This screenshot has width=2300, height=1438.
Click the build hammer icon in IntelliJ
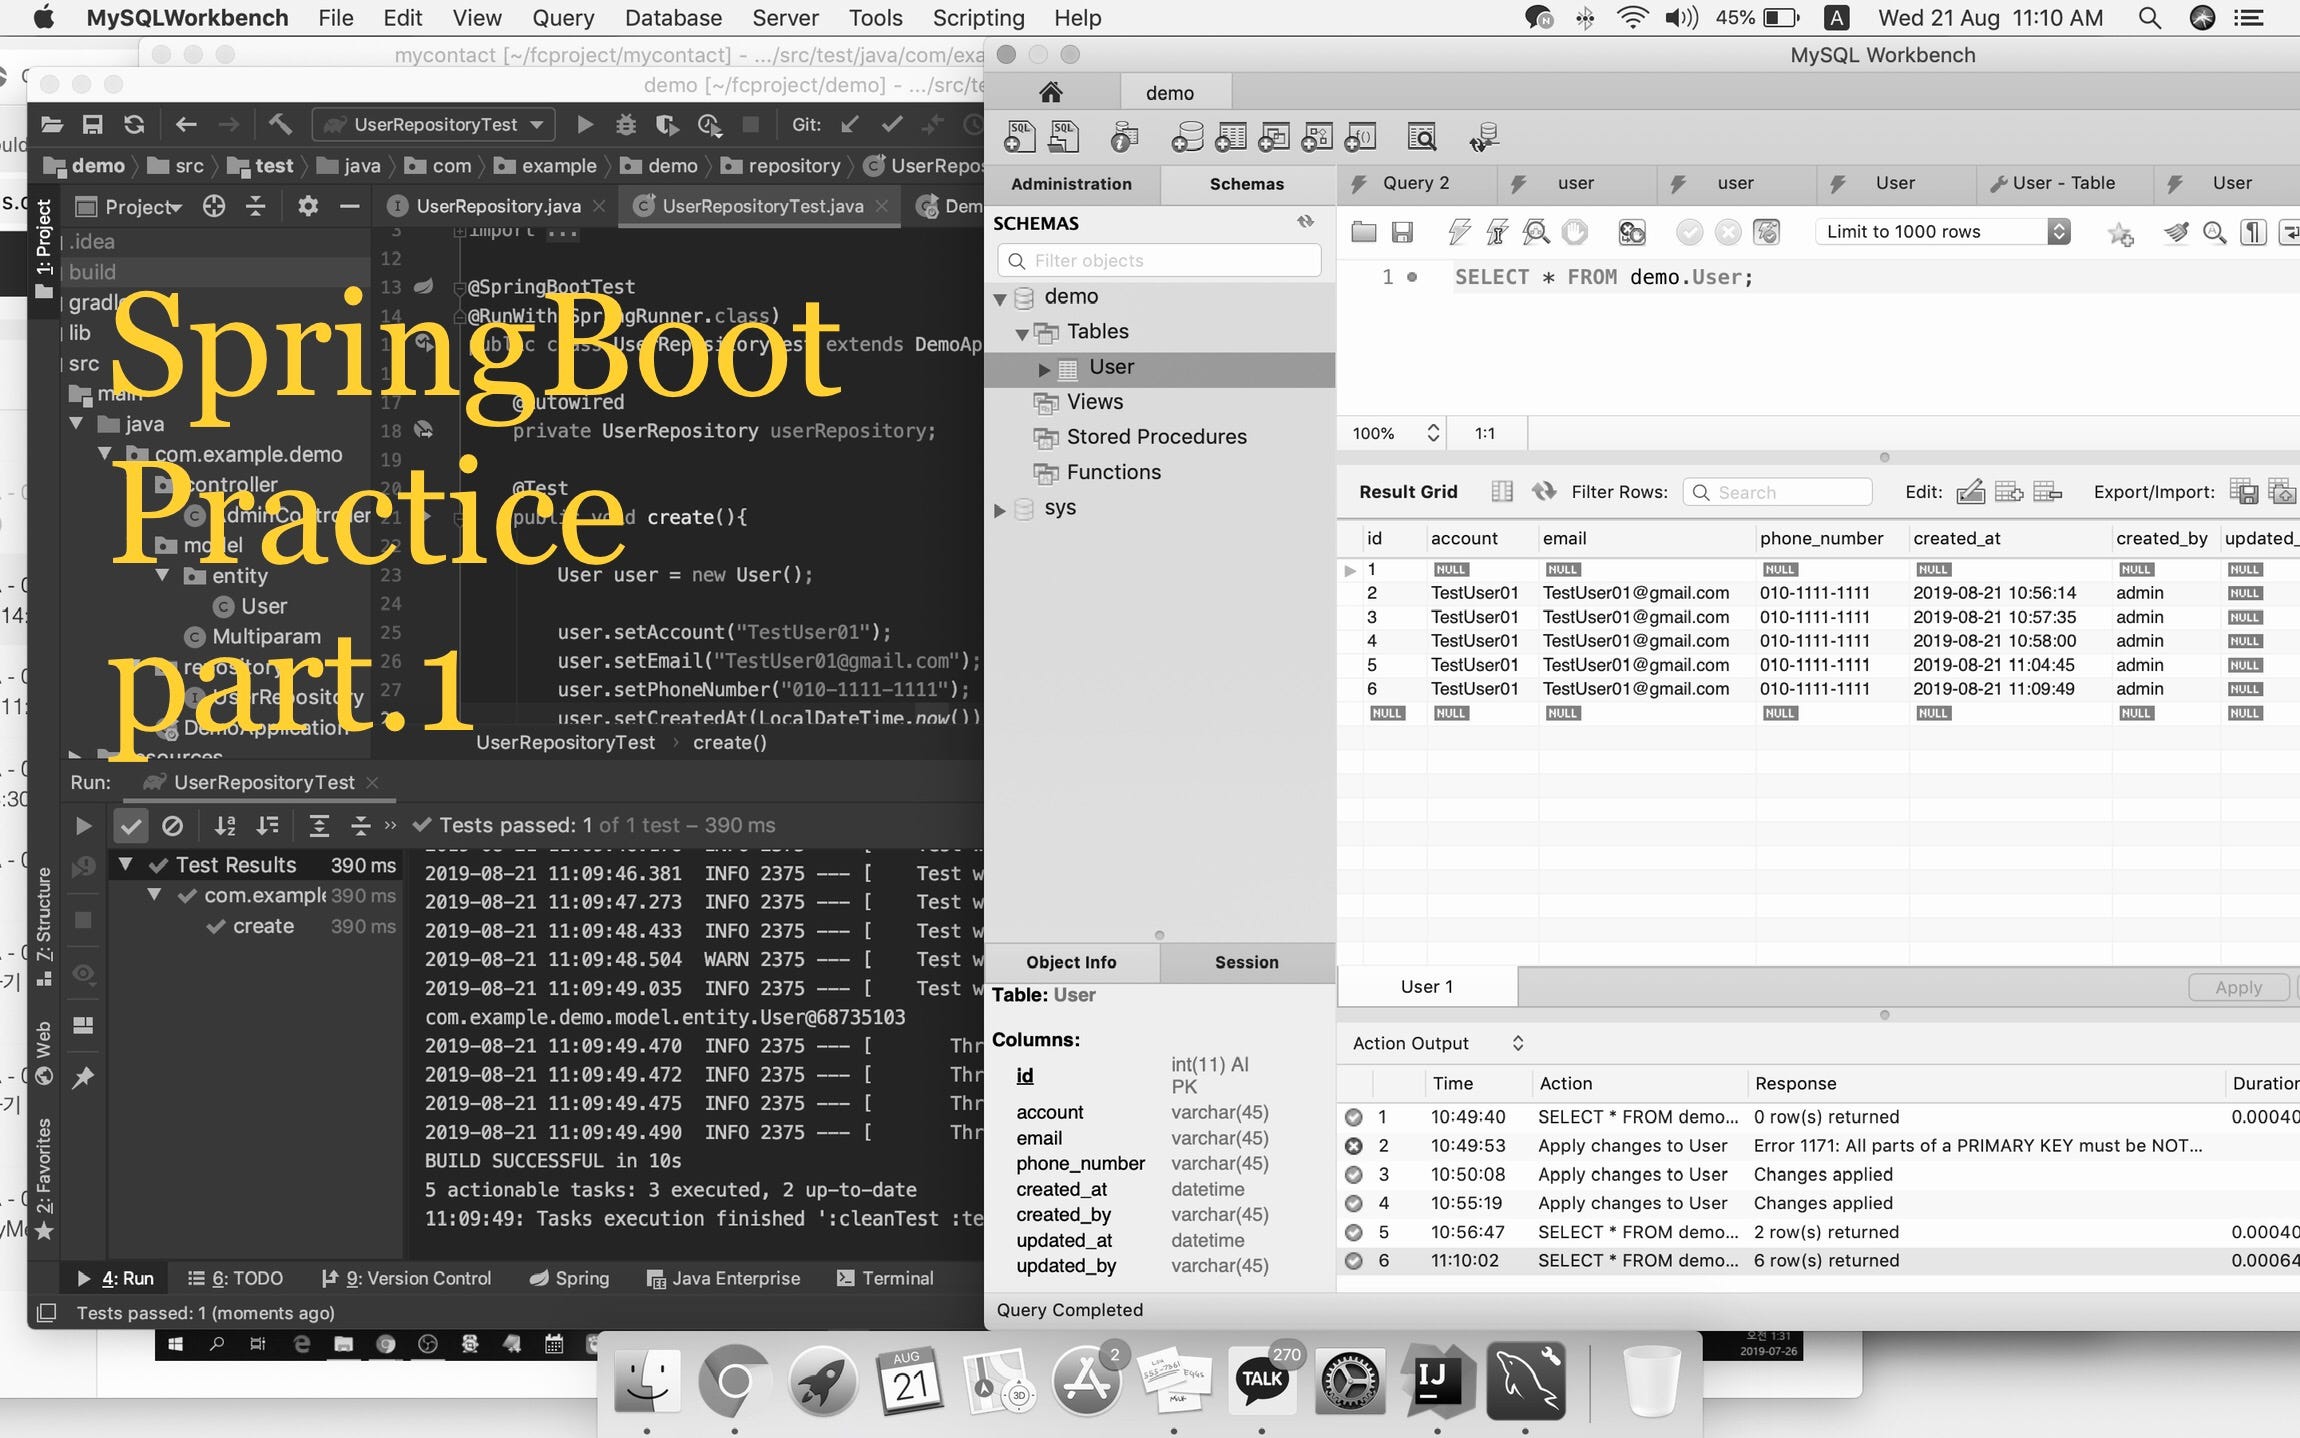point(280,124)
